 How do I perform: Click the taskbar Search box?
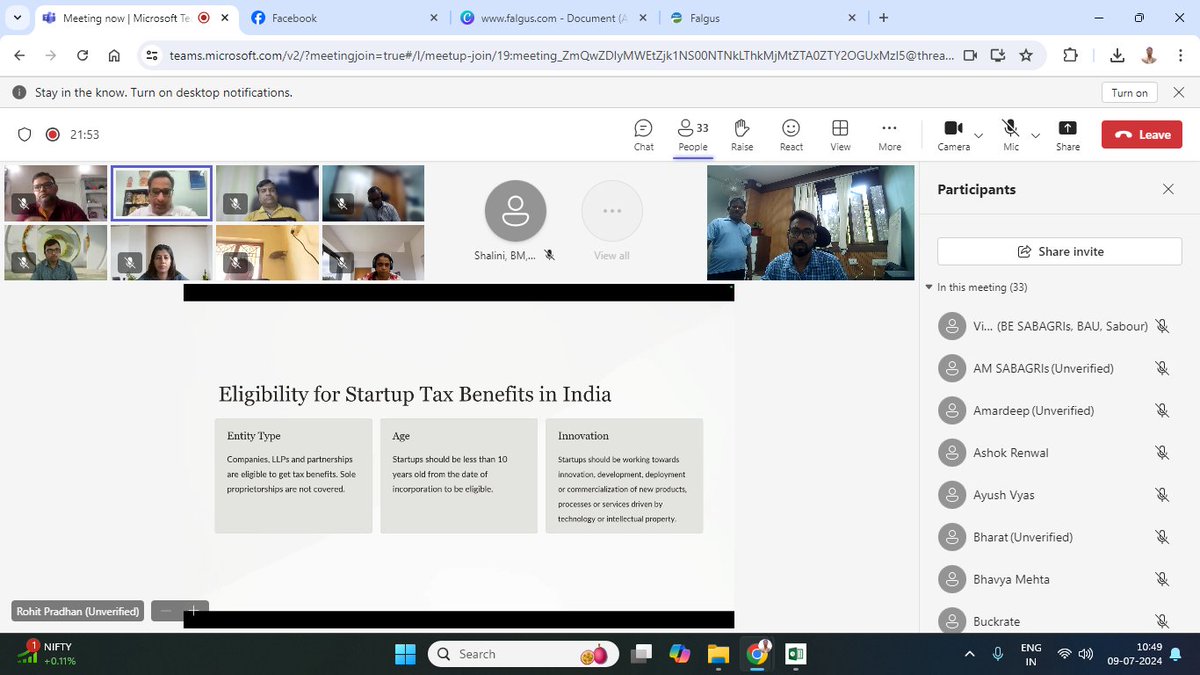point(522,654)
